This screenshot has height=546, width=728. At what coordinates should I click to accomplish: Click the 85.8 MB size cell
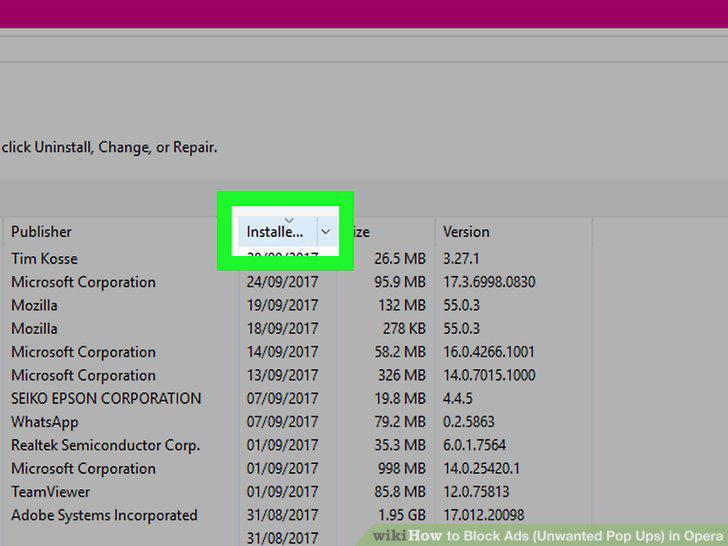400,492
